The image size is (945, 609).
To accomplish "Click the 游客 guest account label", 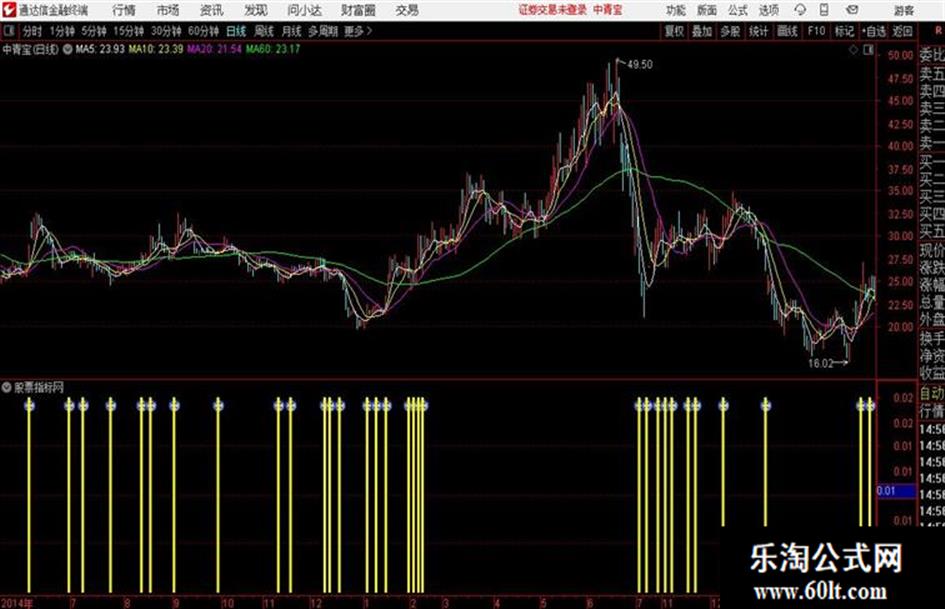I will (x=903, y=10).
